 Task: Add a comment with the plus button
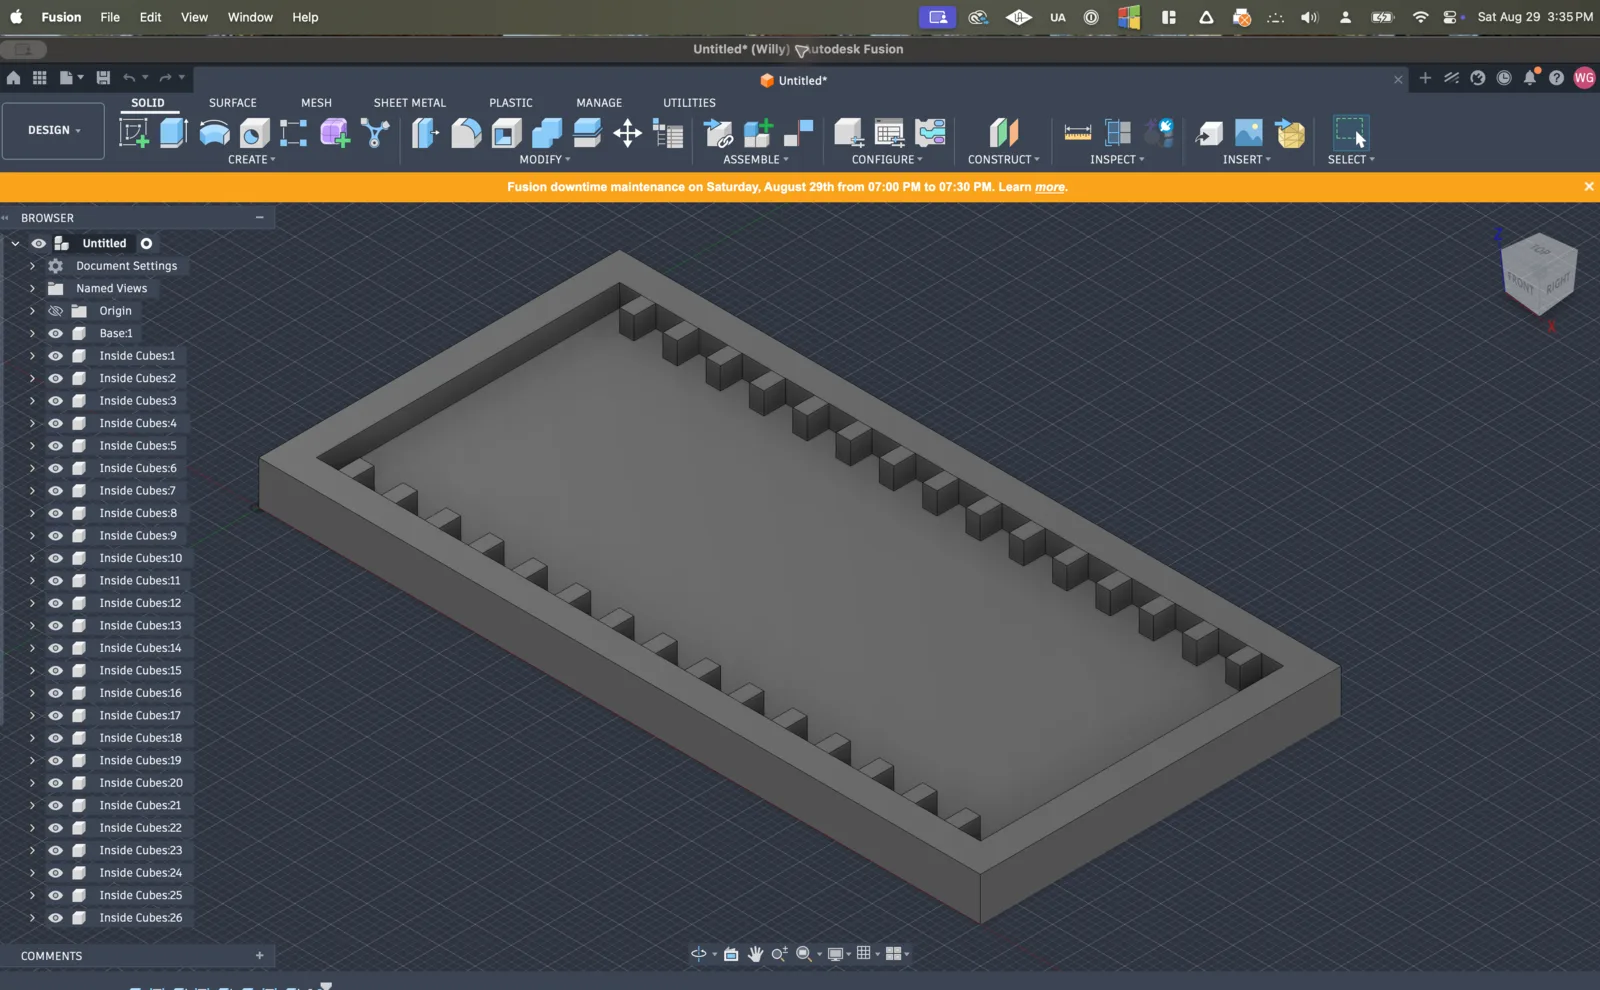click(x=260, y=956)
